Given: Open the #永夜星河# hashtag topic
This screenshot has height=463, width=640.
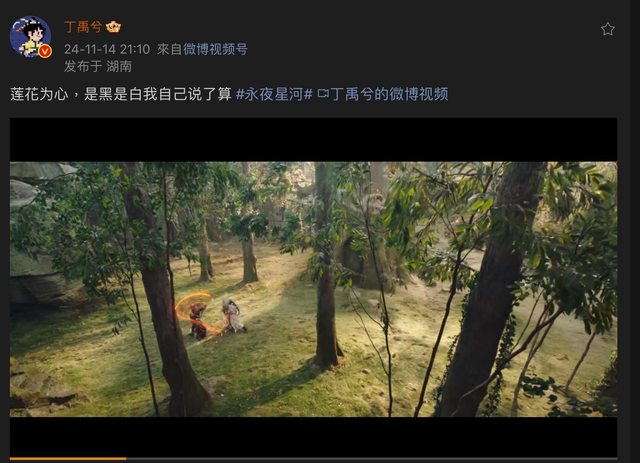Looking at the screenshot, I should tap(274, 94).
